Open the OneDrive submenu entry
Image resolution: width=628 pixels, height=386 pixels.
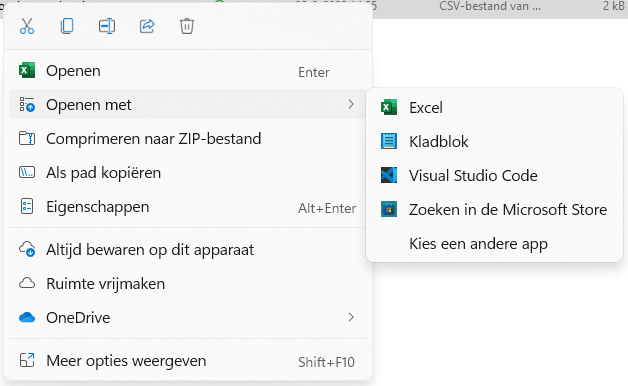(x=187, y=318)
